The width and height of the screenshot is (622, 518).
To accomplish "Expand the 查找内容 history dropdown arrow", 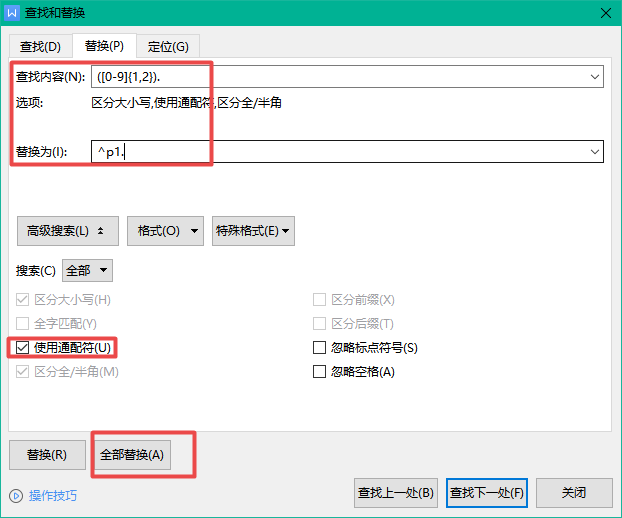I will click(x=595, y=76).
